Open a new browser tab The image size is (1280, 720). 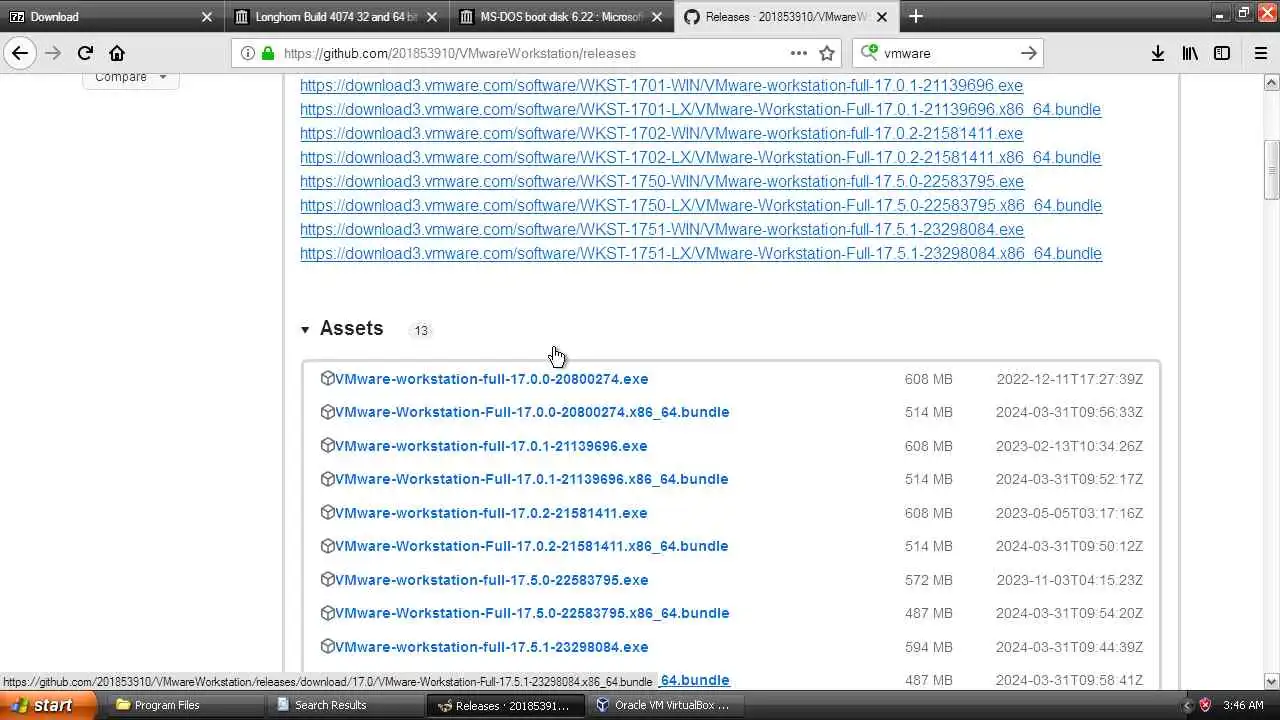(x=916, y=16)
